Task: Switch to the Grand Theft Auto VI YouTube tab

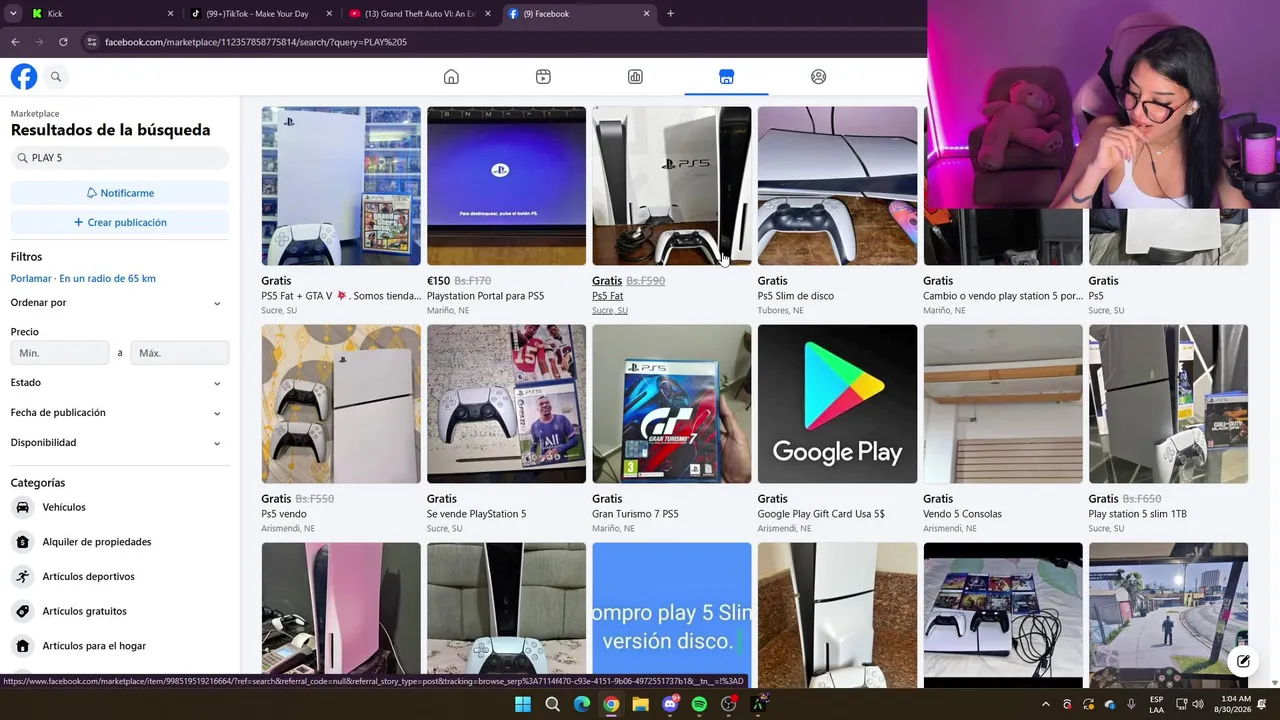Action: pos(420,14)
